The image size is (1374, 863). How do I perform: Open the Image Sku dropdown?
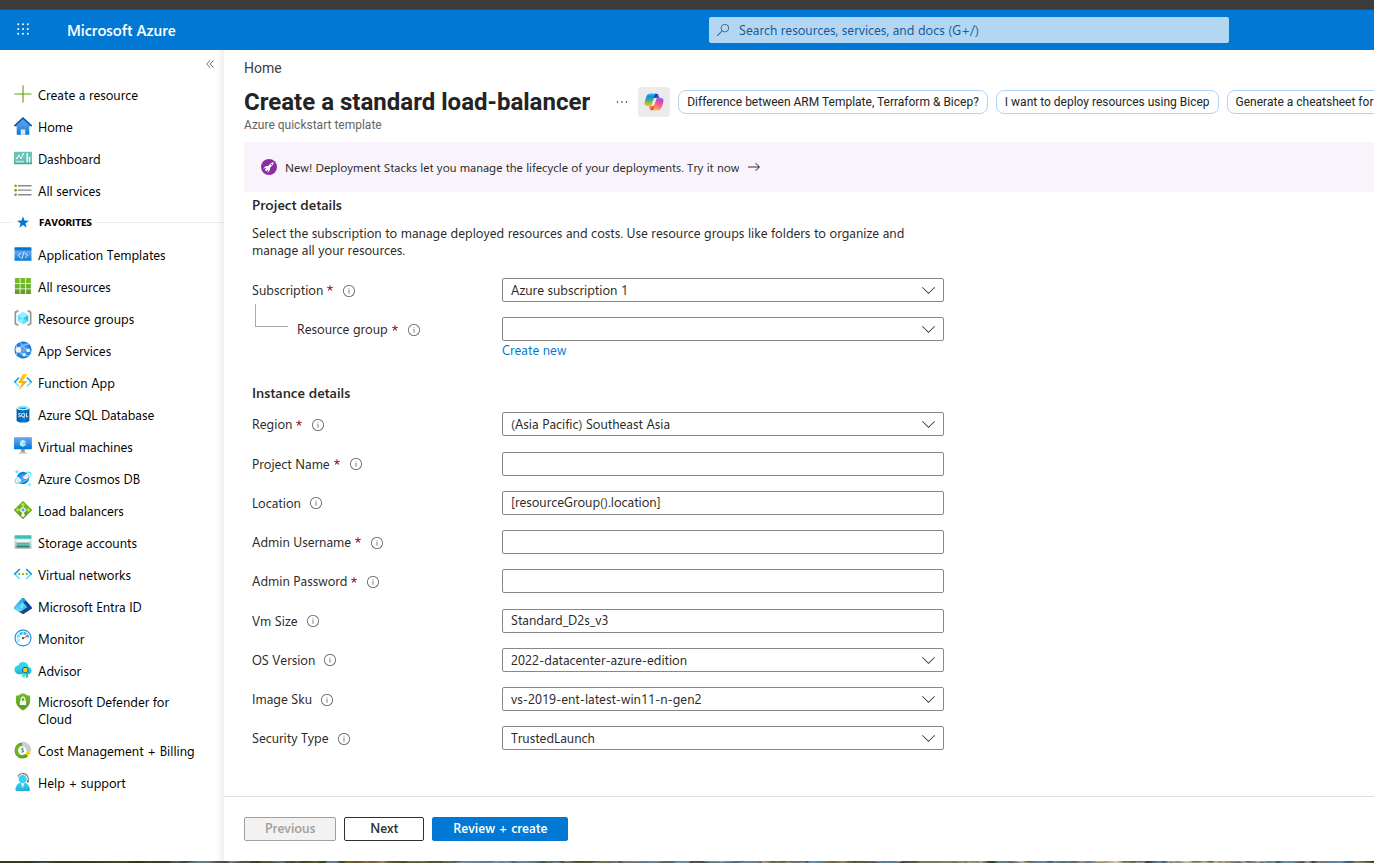[x=723, y=699]
